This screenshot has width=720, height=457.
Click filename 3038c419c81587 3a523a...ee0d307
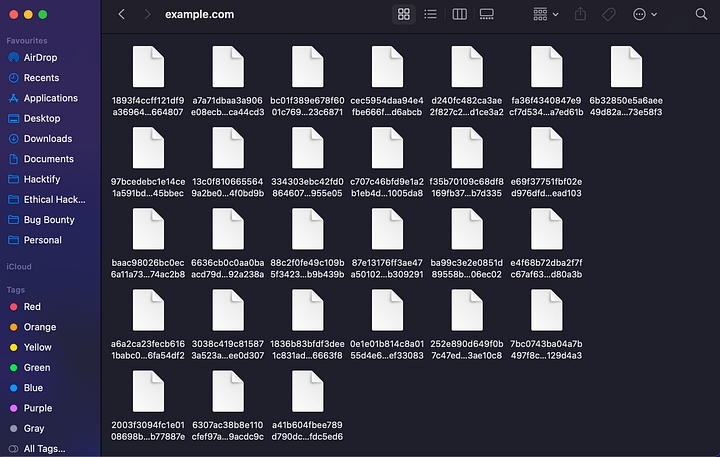pyautogui.click(x=228, y=350)
